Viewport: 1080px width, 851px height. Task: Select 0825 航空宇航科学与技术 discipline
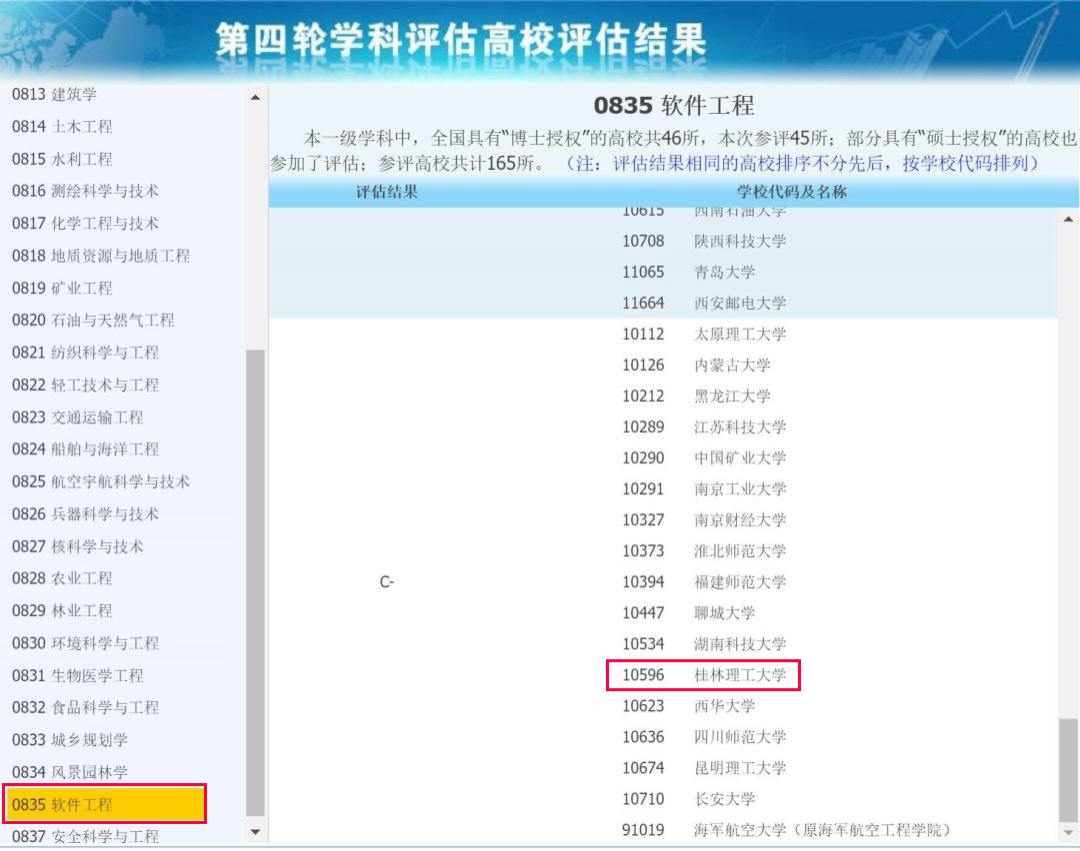[101, 481]
